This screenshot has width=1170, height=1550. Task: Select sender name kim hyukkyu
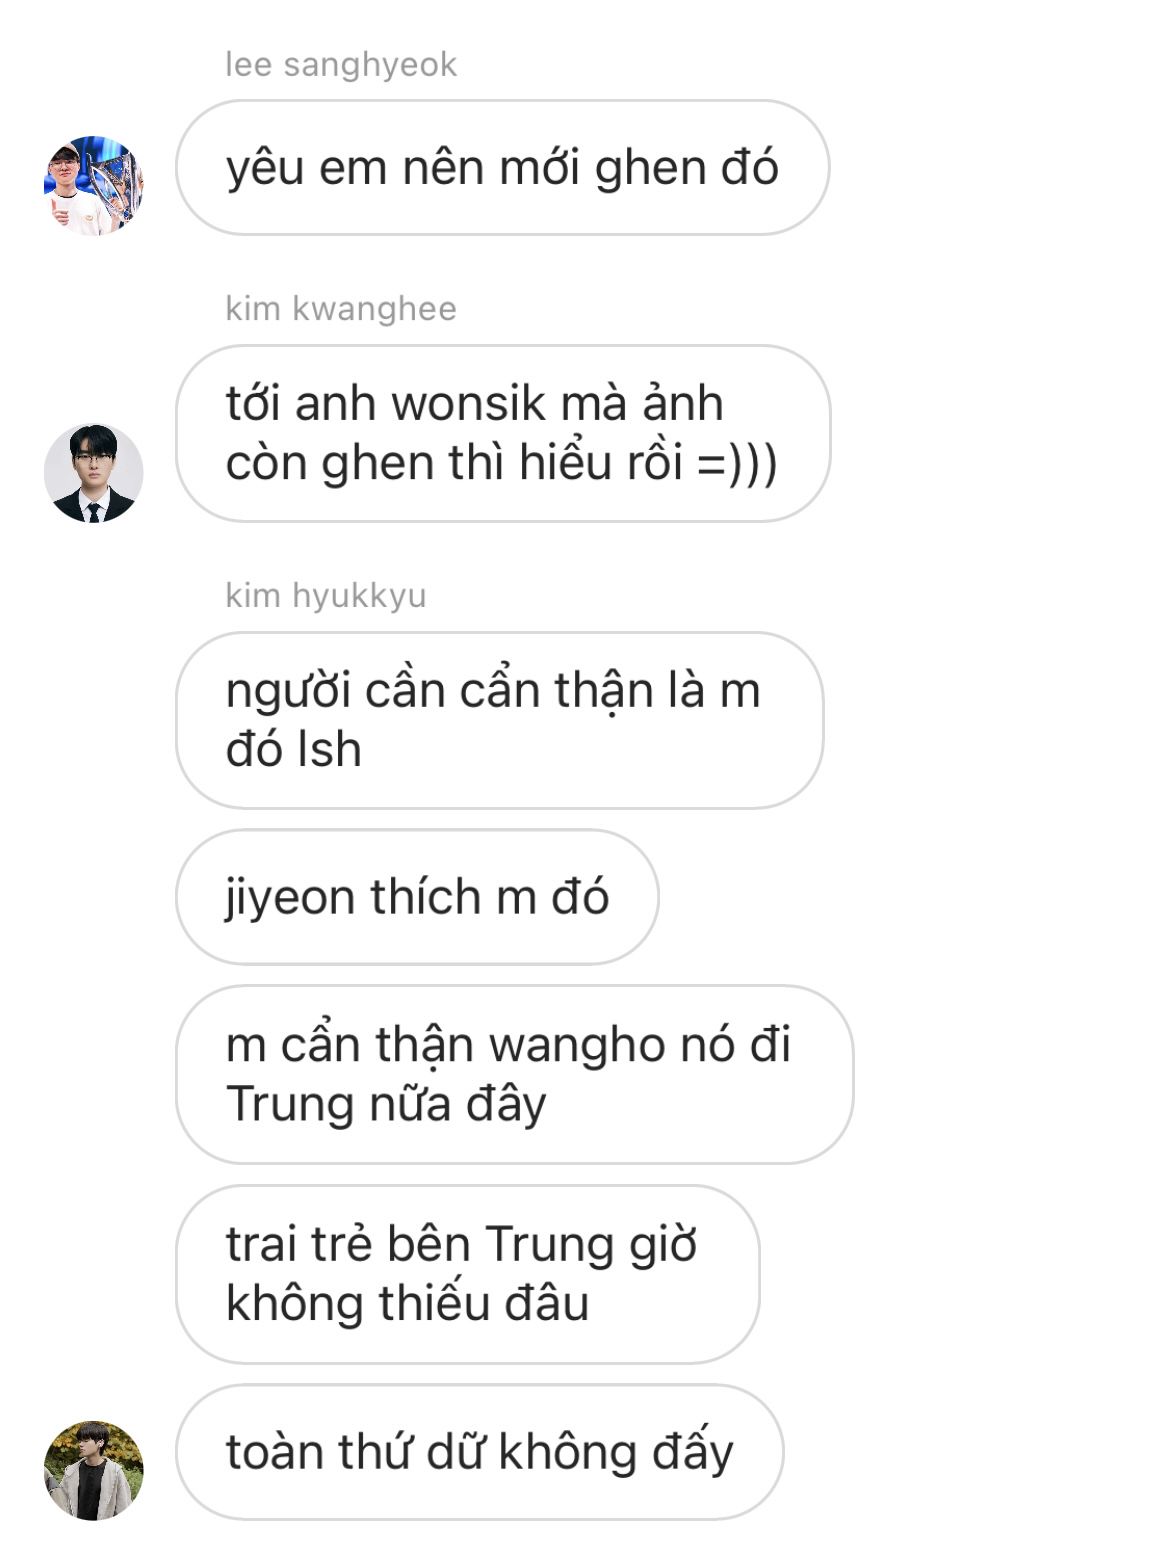[326, 595]
